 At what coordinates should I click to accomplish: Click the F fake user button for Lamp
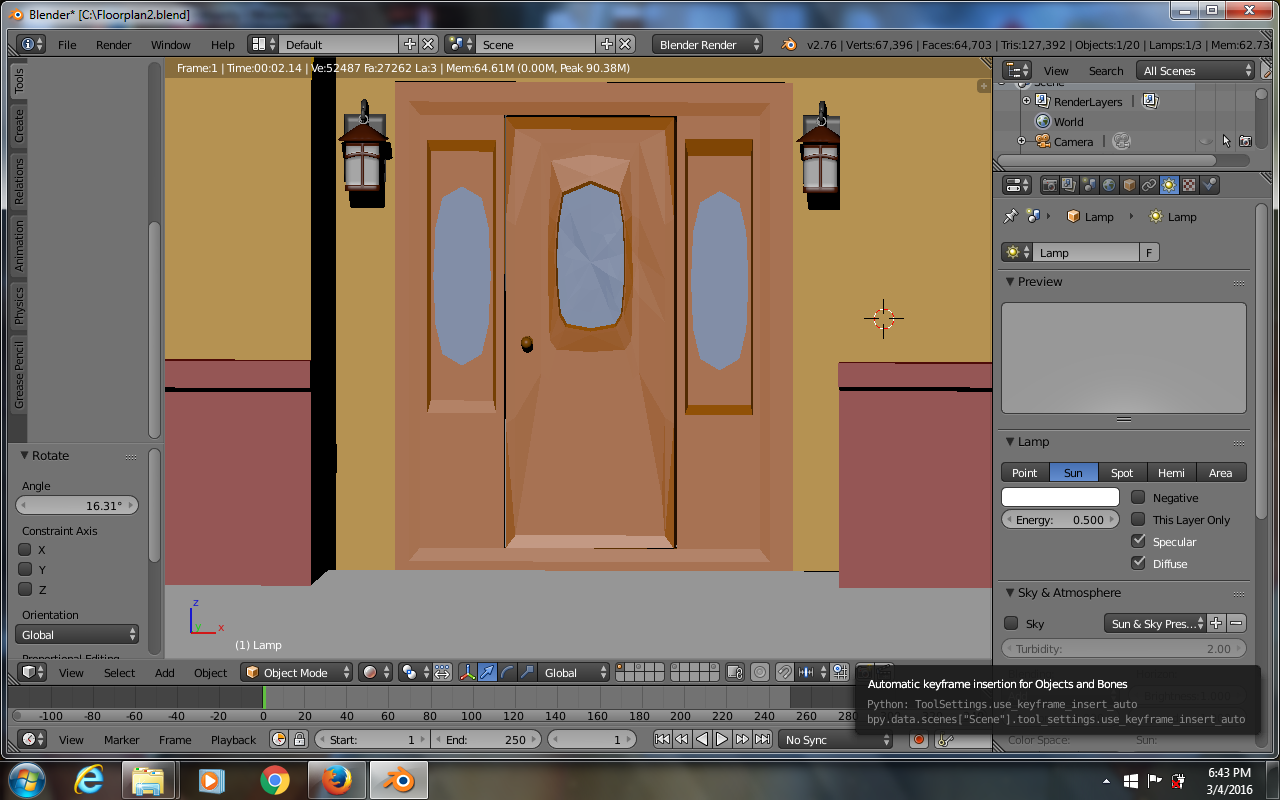click(x=1149, y=252)
